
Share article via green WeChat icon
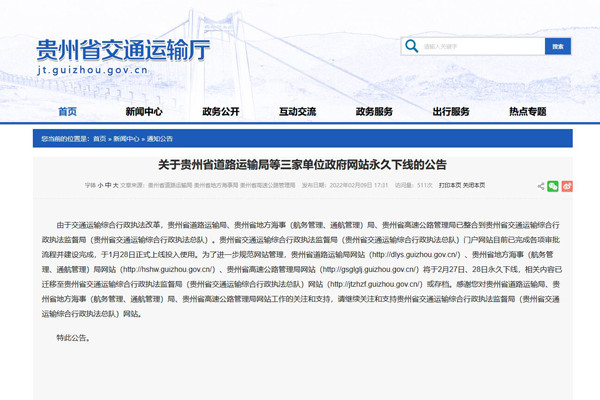(553, 186)
